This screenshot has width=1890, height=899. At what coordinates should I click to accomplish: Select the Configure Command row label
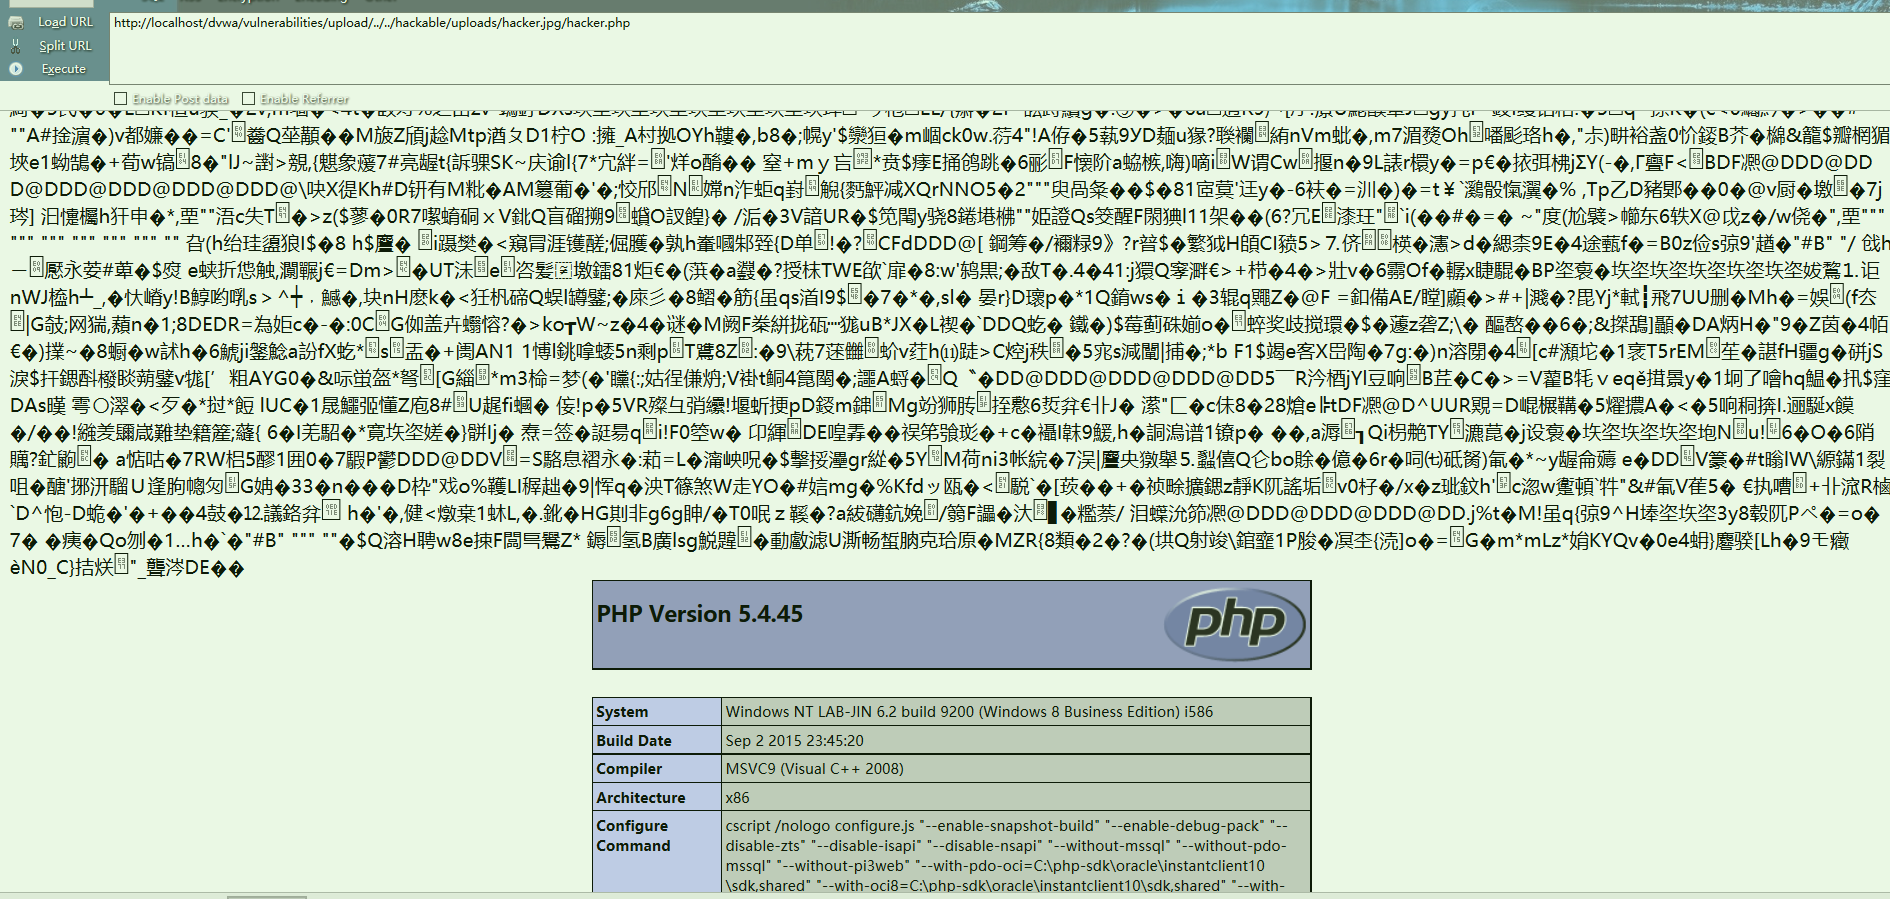(x=633, y=836)
